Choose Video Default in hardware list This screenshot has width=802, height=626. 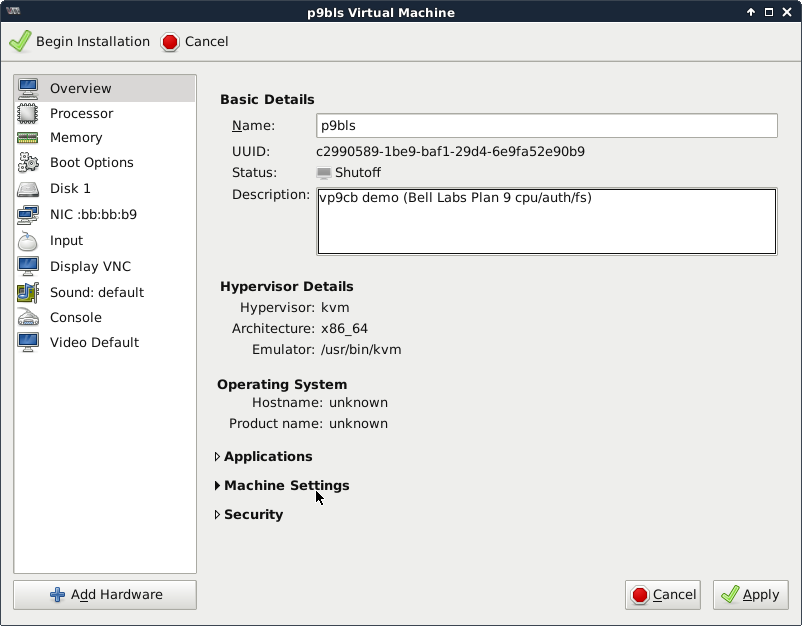(x=94, y=343)
